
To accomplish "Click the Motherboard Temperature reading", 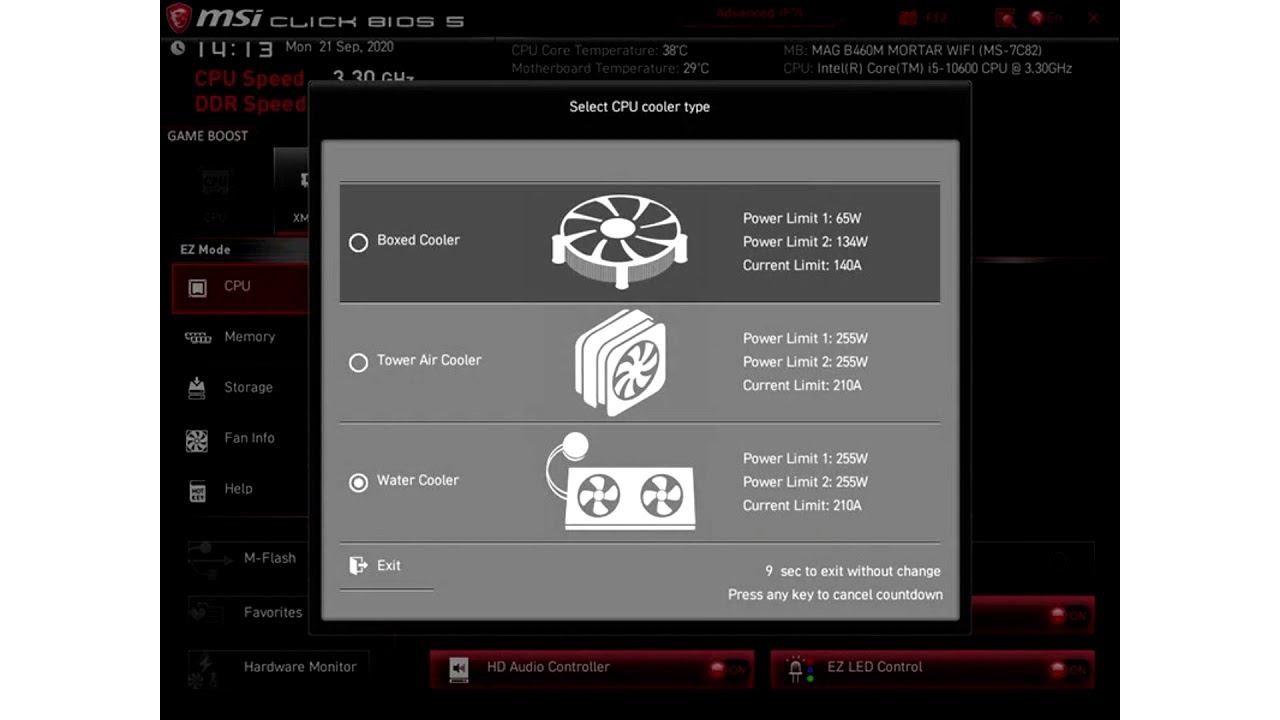I will 610,68.
